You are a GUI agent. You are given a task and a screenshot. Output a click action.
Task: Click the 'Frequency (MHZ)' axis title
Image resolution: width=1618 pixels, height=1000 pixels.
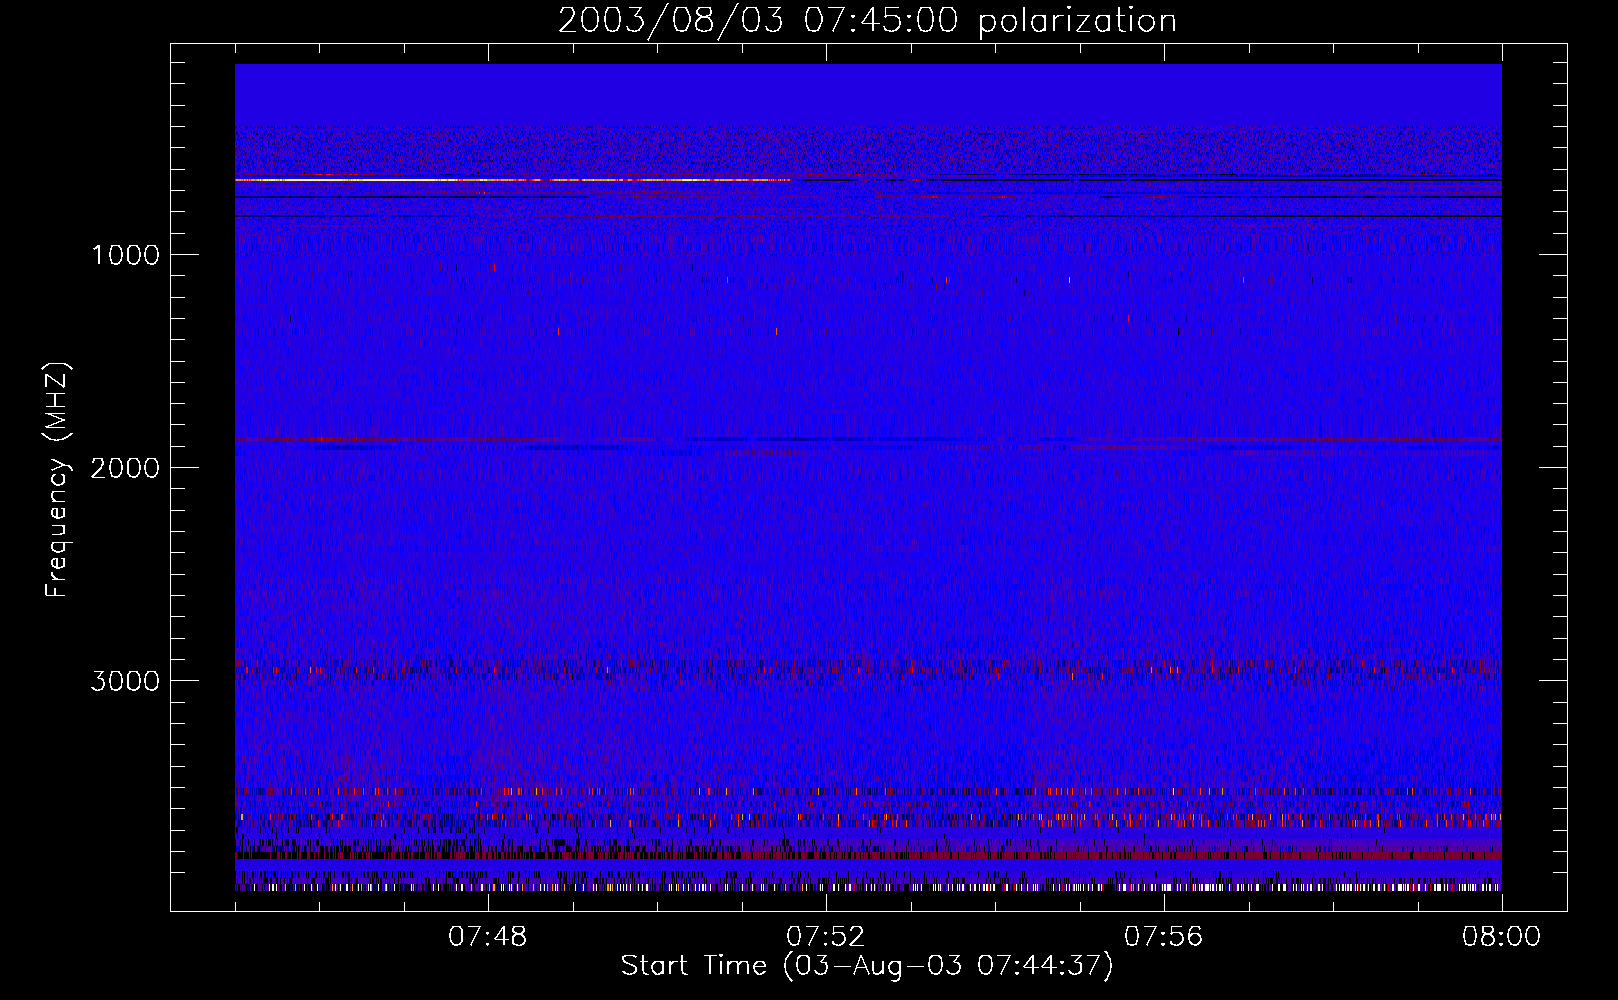point(58,480)
